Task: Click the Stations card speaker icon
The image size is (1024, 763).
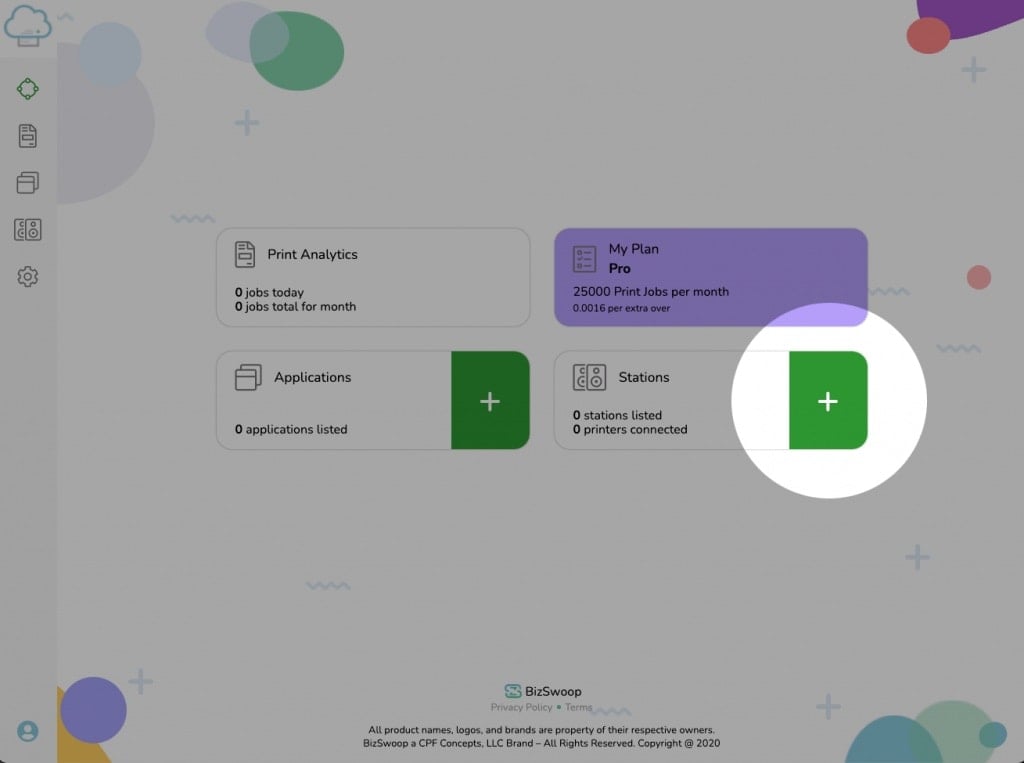Action: [x=590, y=378]
